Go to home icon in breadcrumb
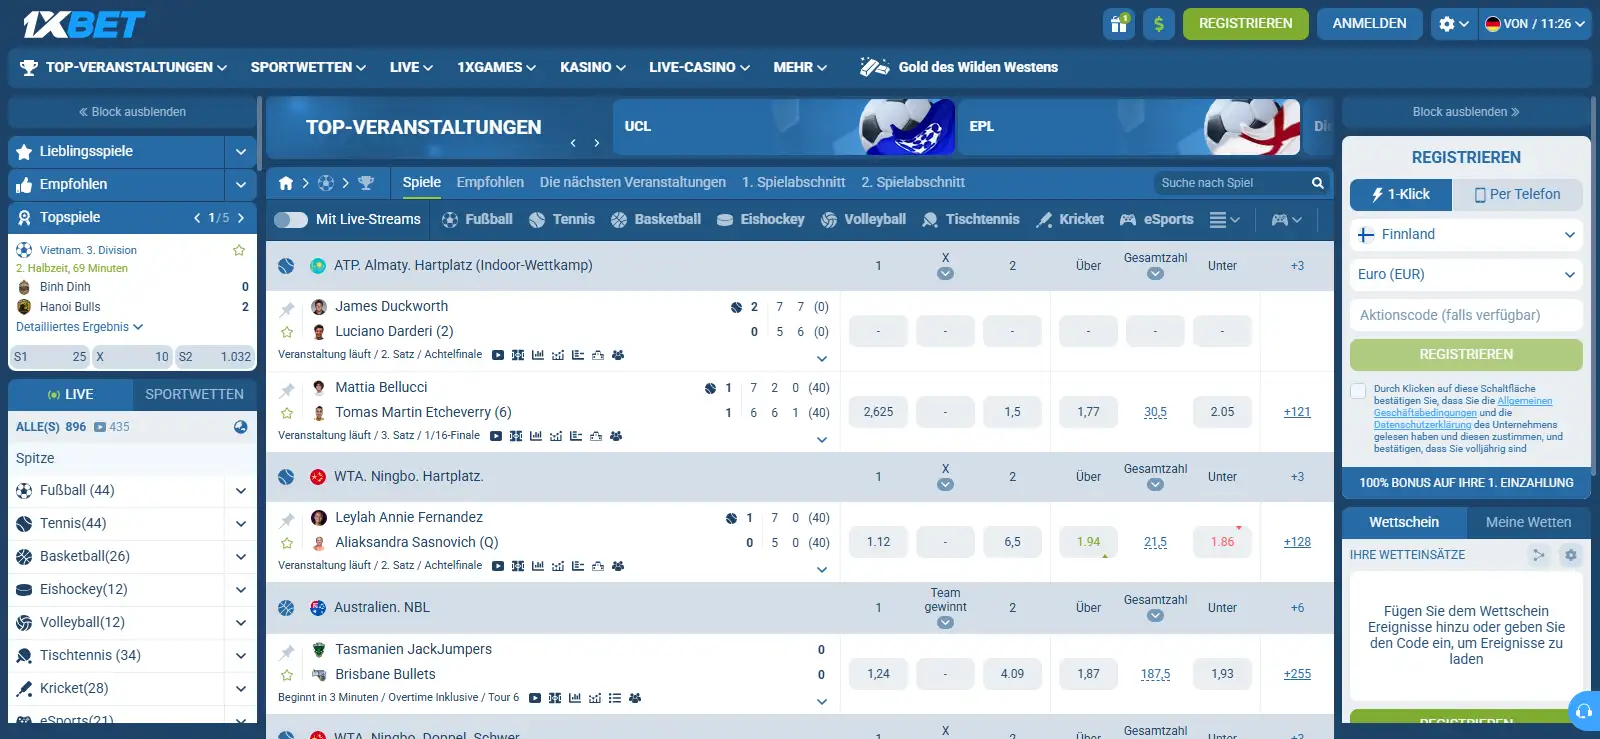 [x=286, y=183]
